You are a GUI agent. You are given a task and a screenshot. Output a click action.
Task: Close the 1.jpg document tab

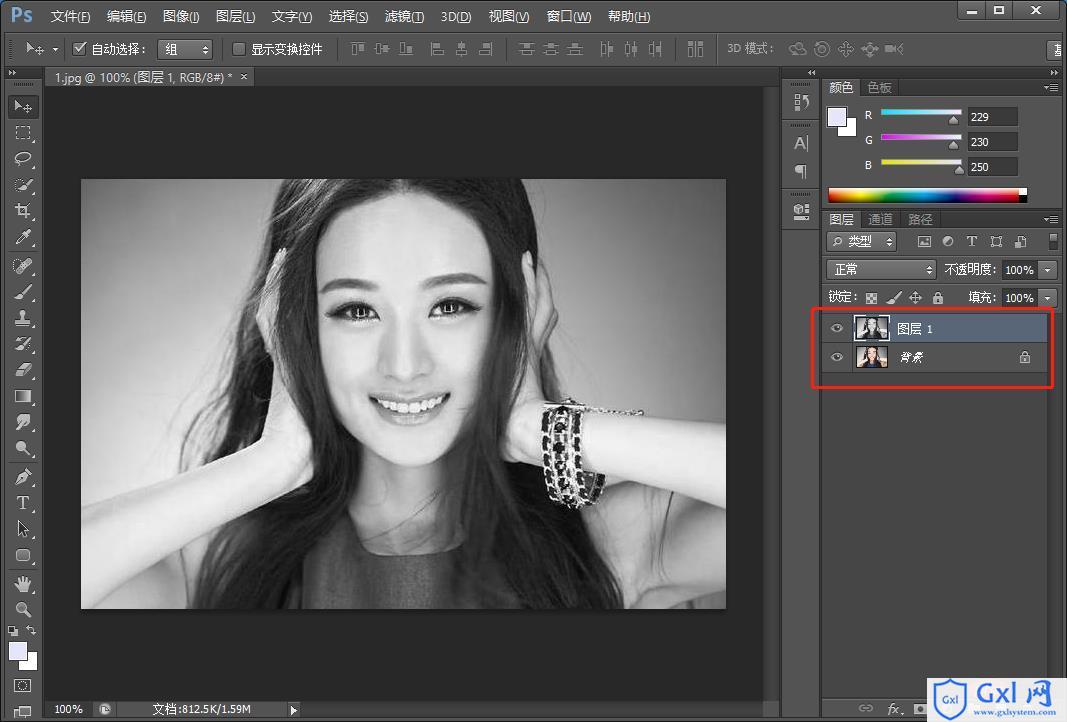pos(244,77)
